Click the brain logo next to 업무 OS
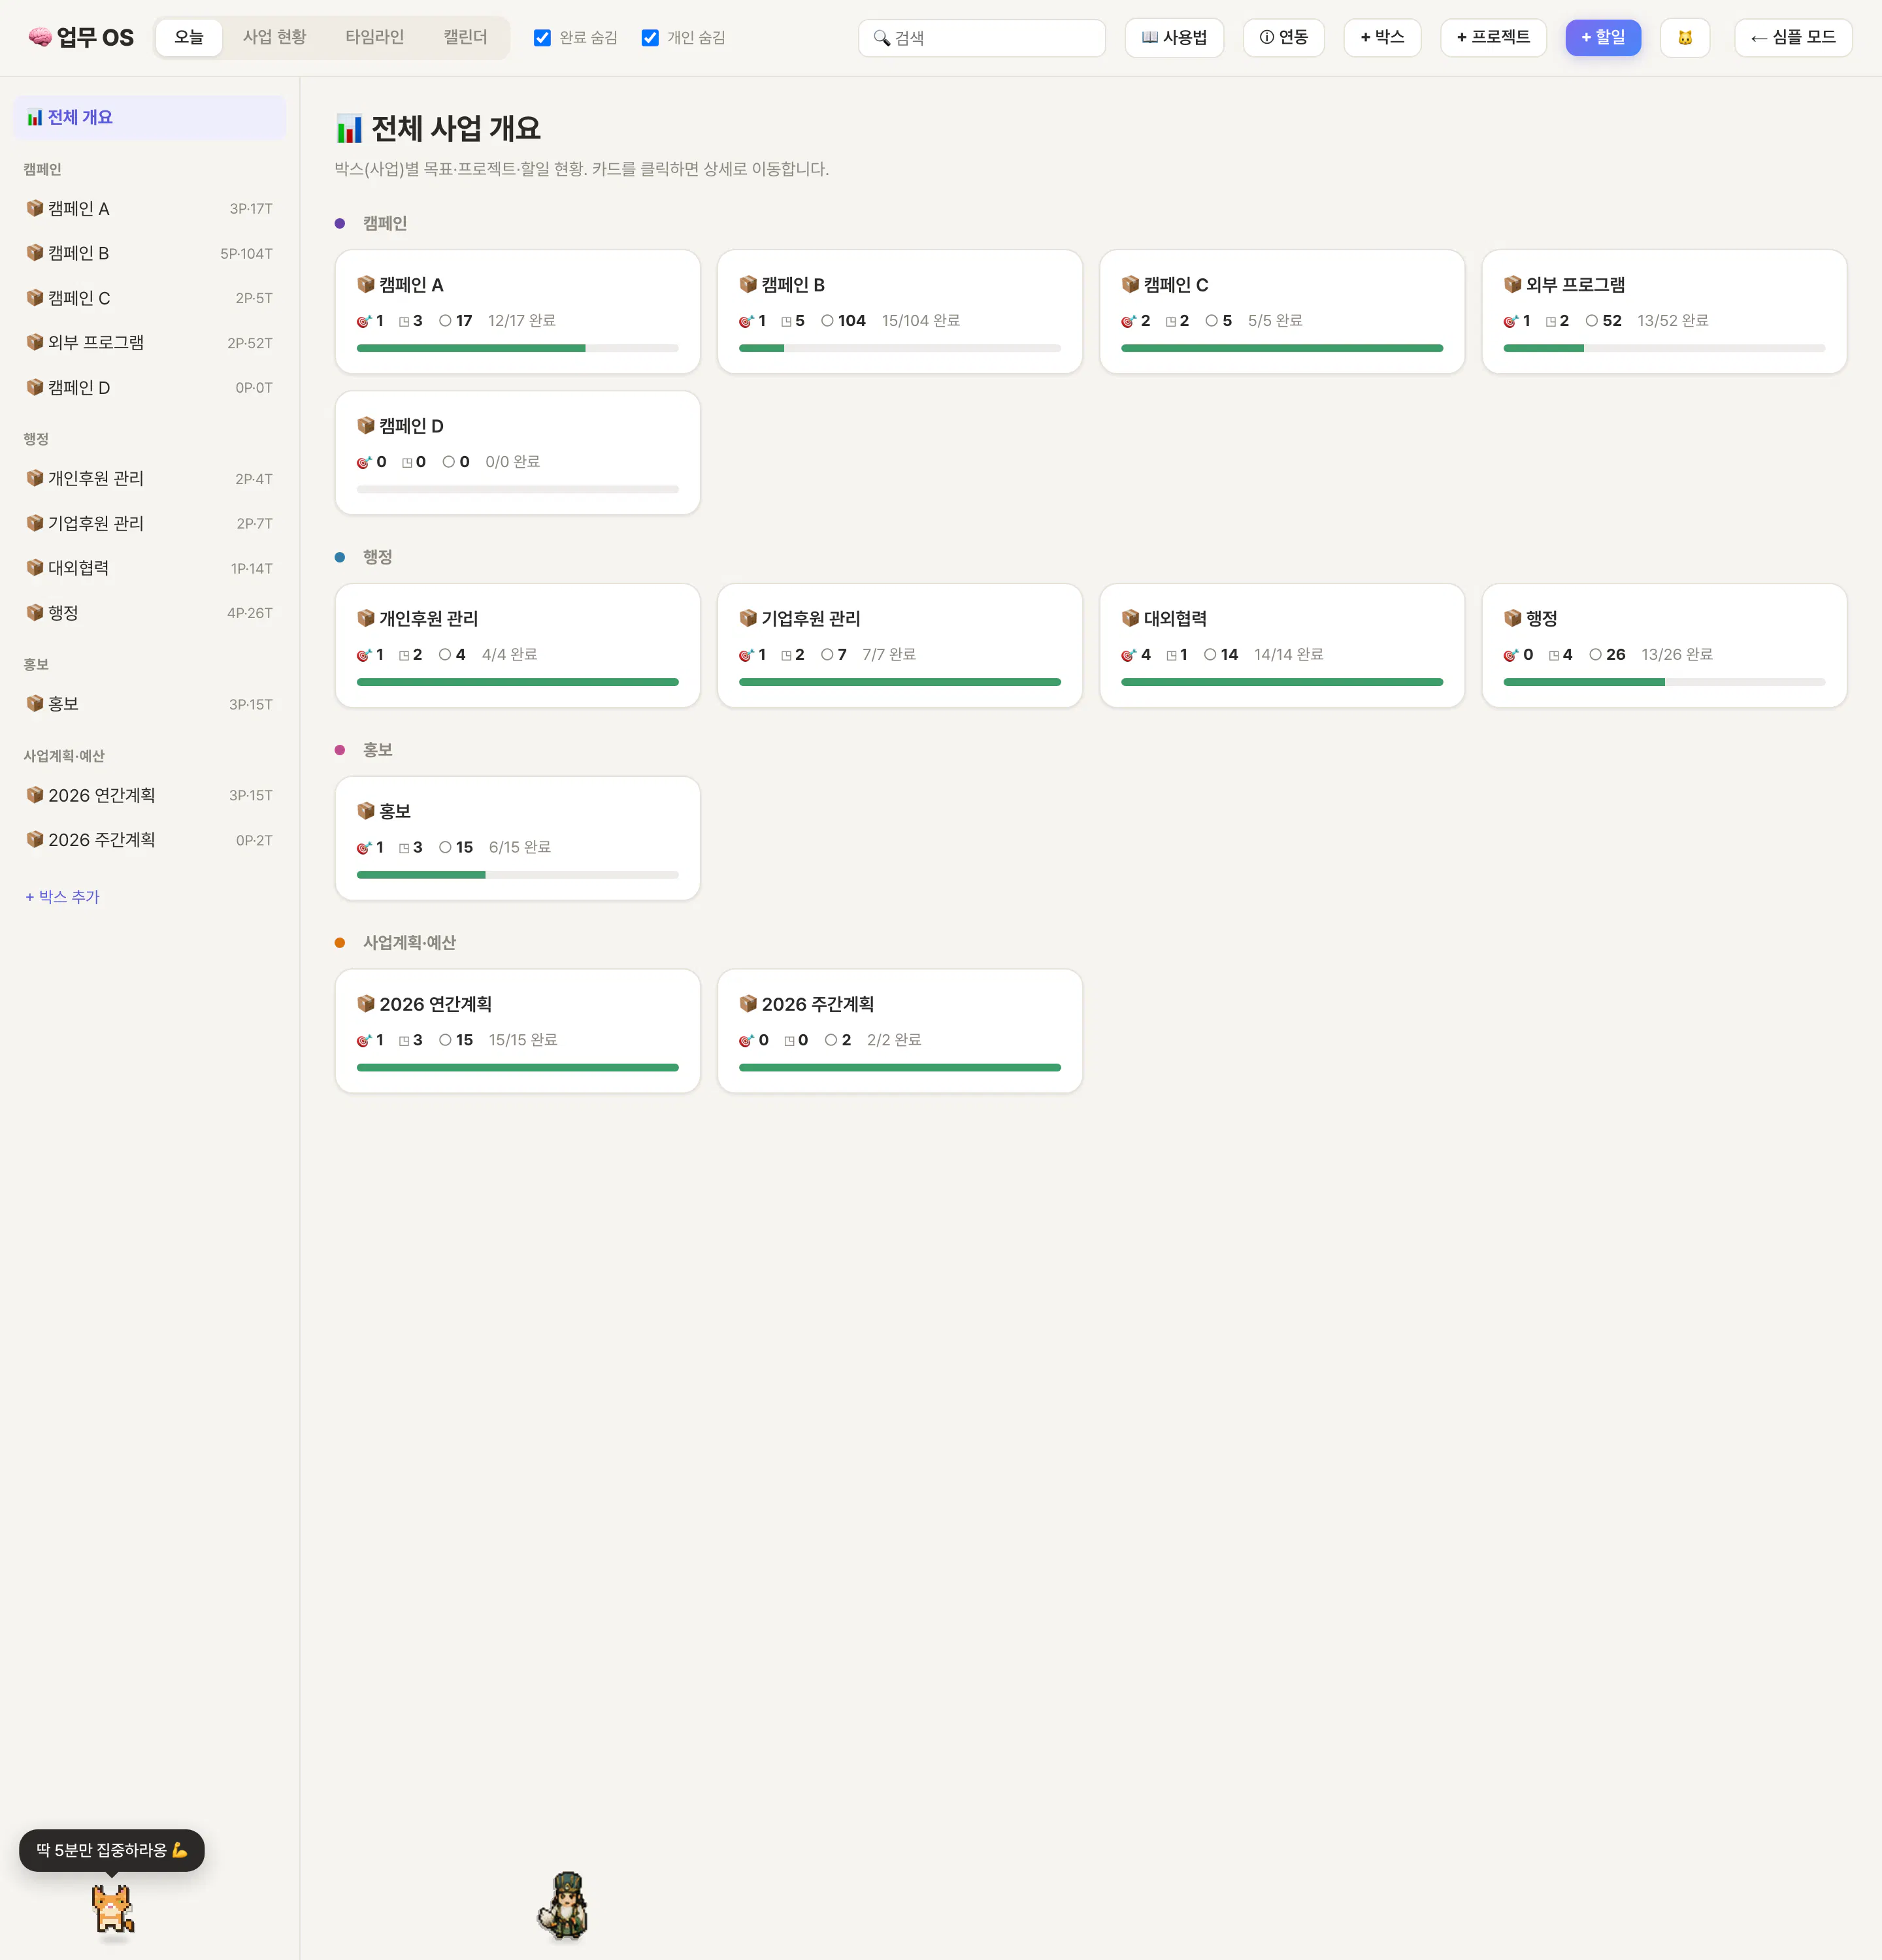 40,37
